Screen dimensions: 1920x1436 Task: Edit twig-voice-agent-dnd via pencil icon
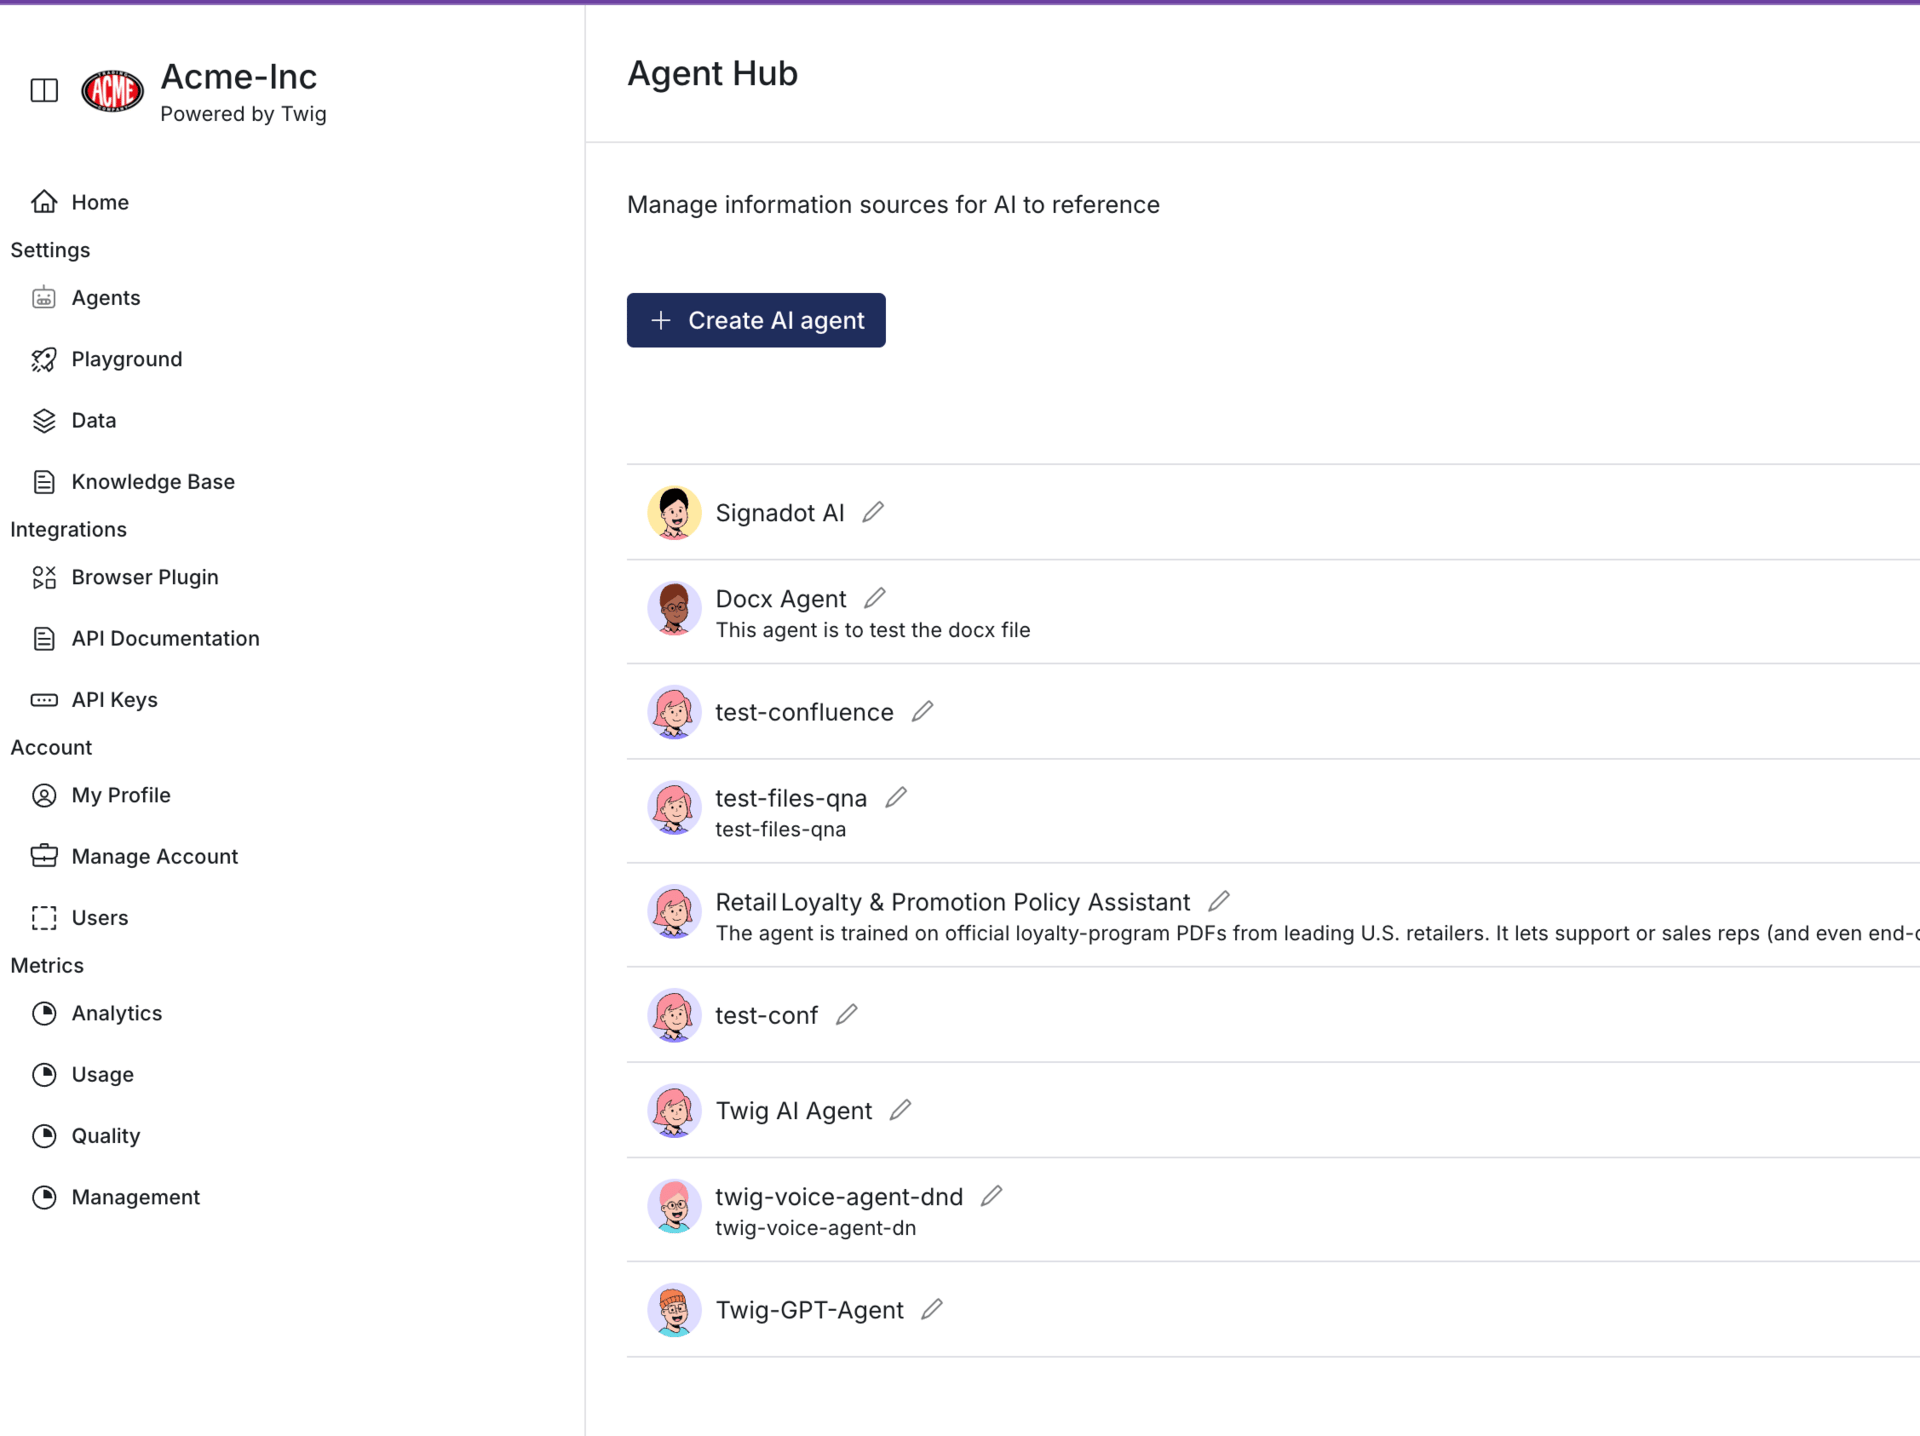click(991, 1196)
